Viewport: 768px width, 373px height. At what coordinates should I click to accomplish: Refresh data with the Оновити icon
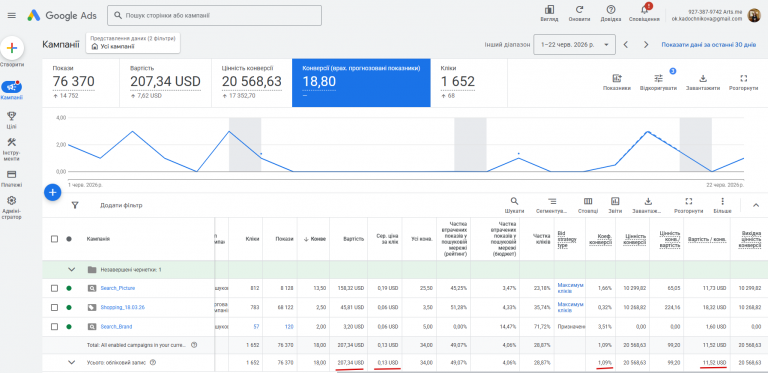[x=579, y=13]
